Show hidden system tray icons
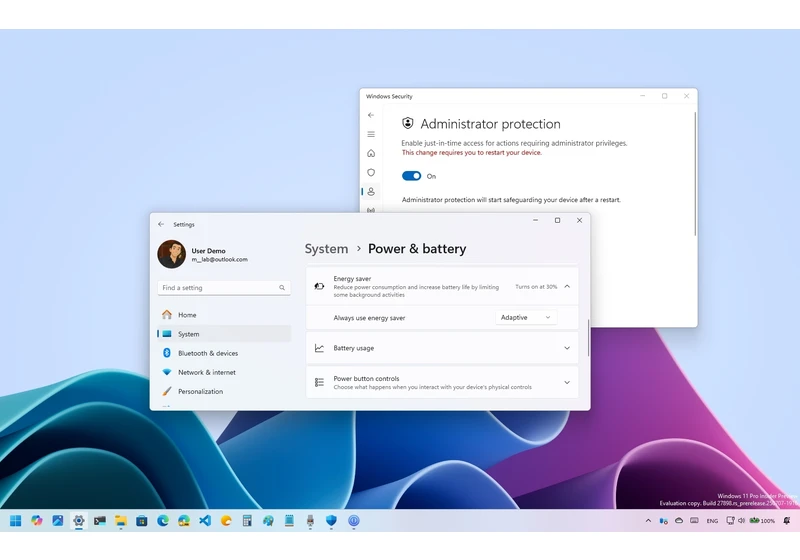 pyautogui.click(x=648, y=521)
